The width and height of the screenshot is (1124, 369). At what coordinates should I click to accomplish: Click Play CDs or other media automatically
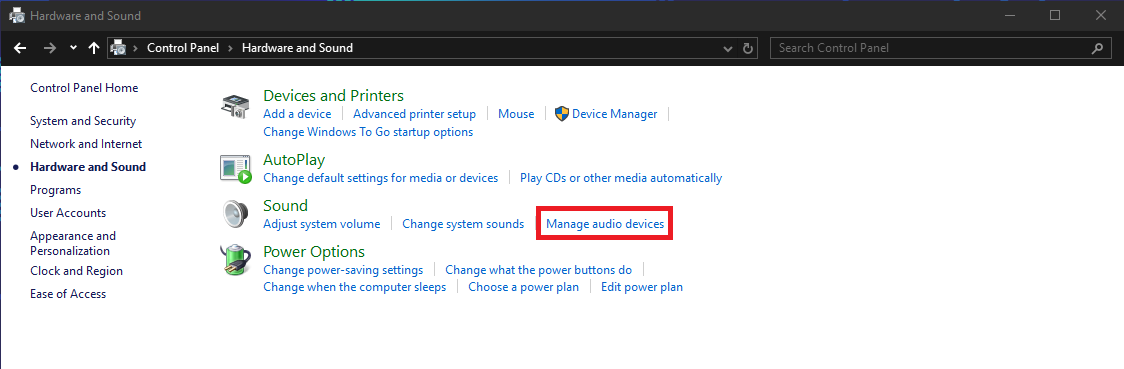621,178
